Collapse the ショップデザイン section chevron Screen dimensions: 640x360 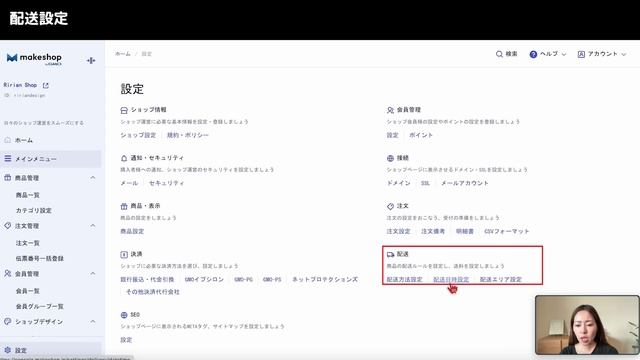tap(93, 321)
